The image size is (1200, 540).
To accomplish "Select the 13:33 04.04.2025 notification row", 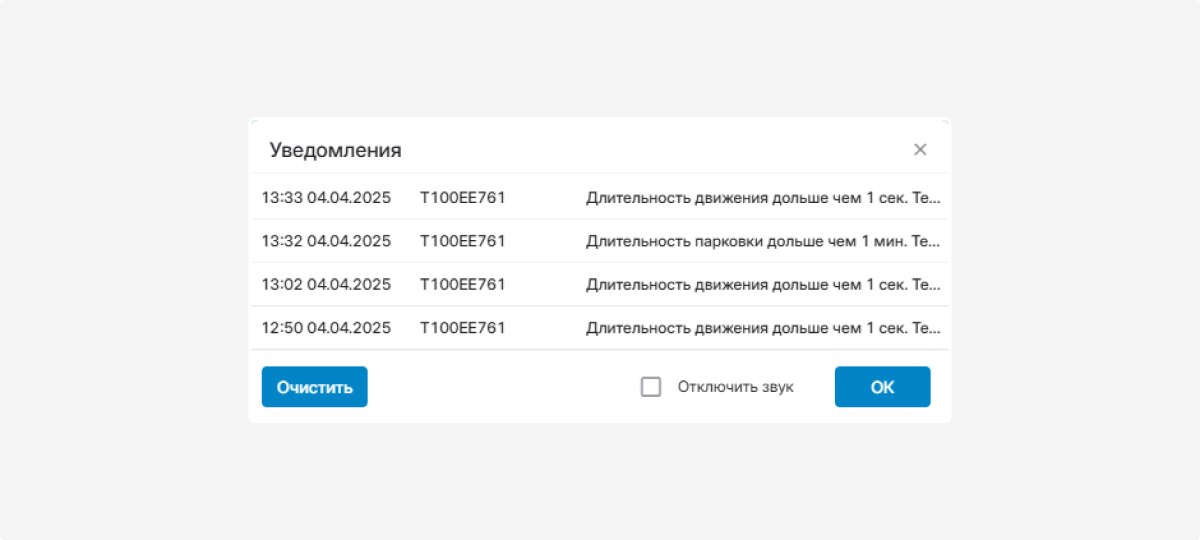I will [x=600, y=198].
